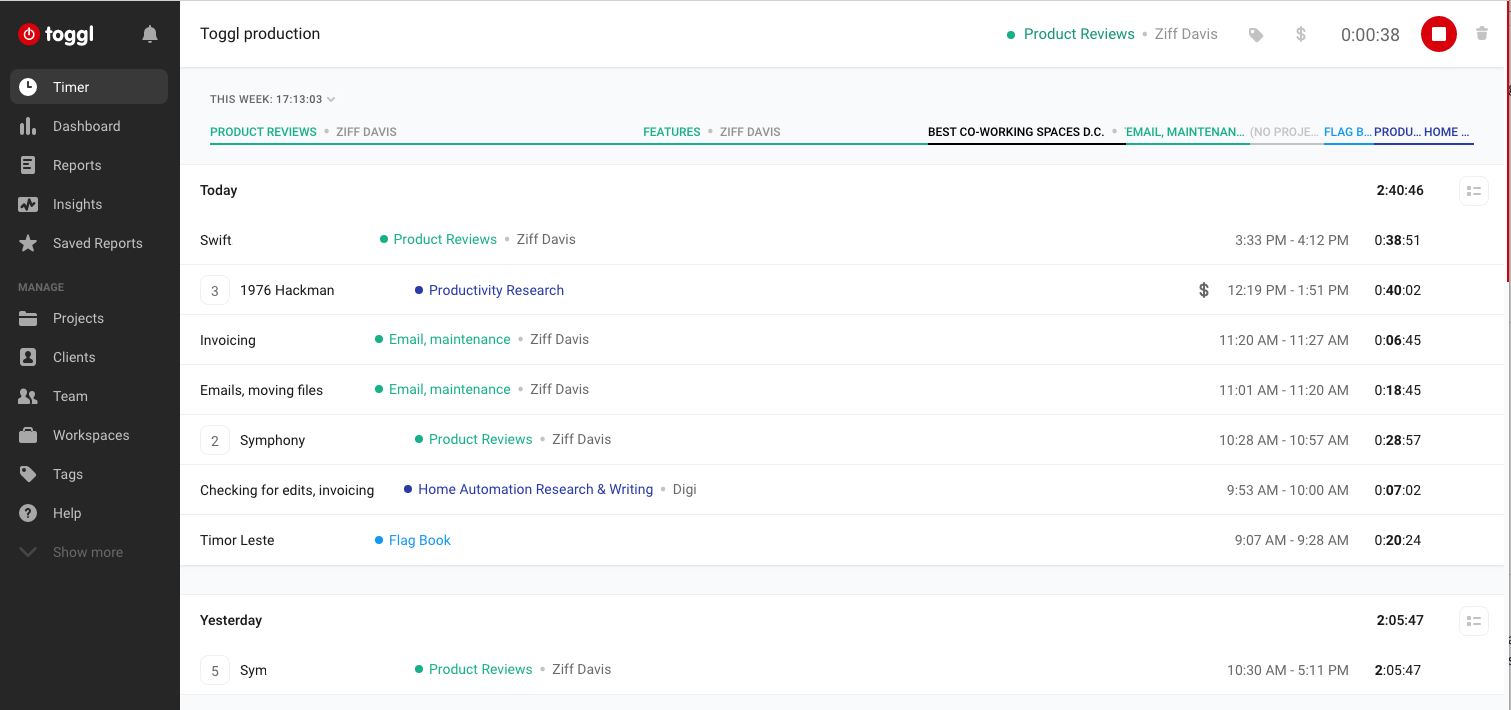
Task: Stop the running timer
Action: click(1438, 34)
